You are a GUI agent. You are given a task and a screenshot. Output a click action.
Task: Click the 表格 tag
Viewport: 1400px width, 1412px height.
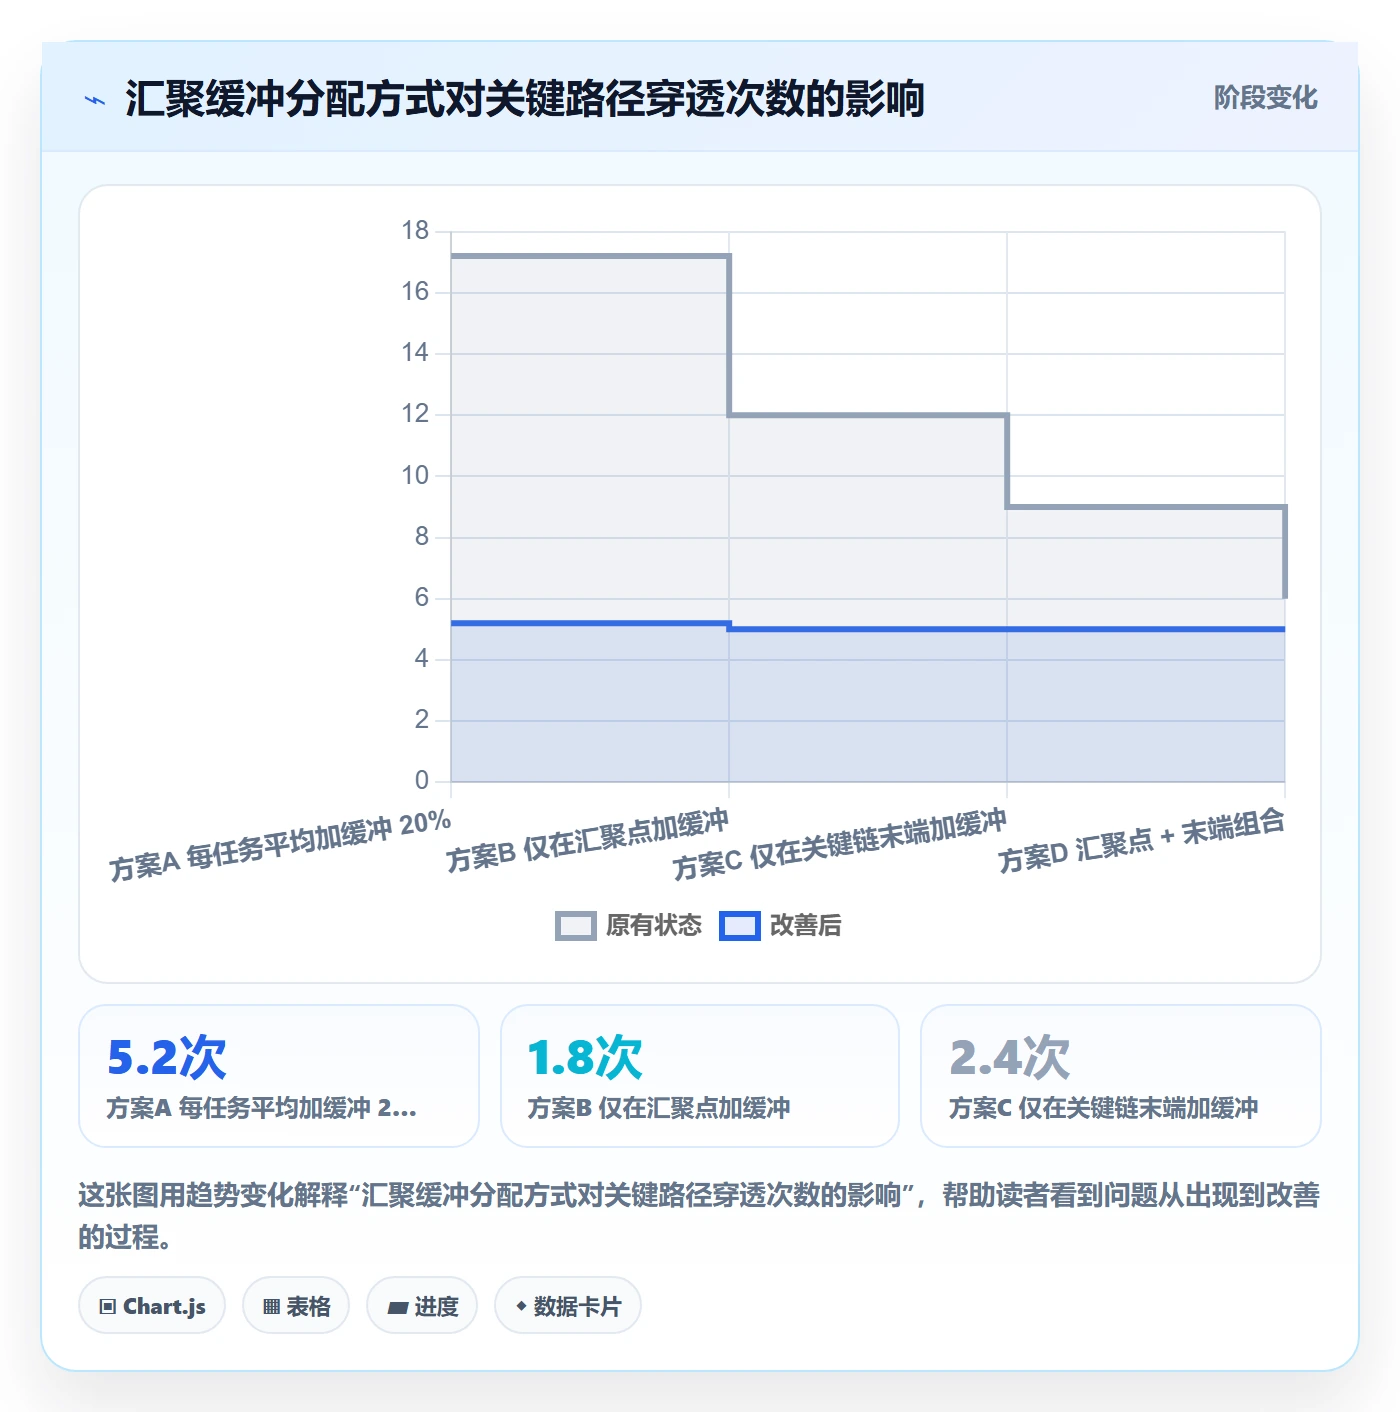(296, 1306)
